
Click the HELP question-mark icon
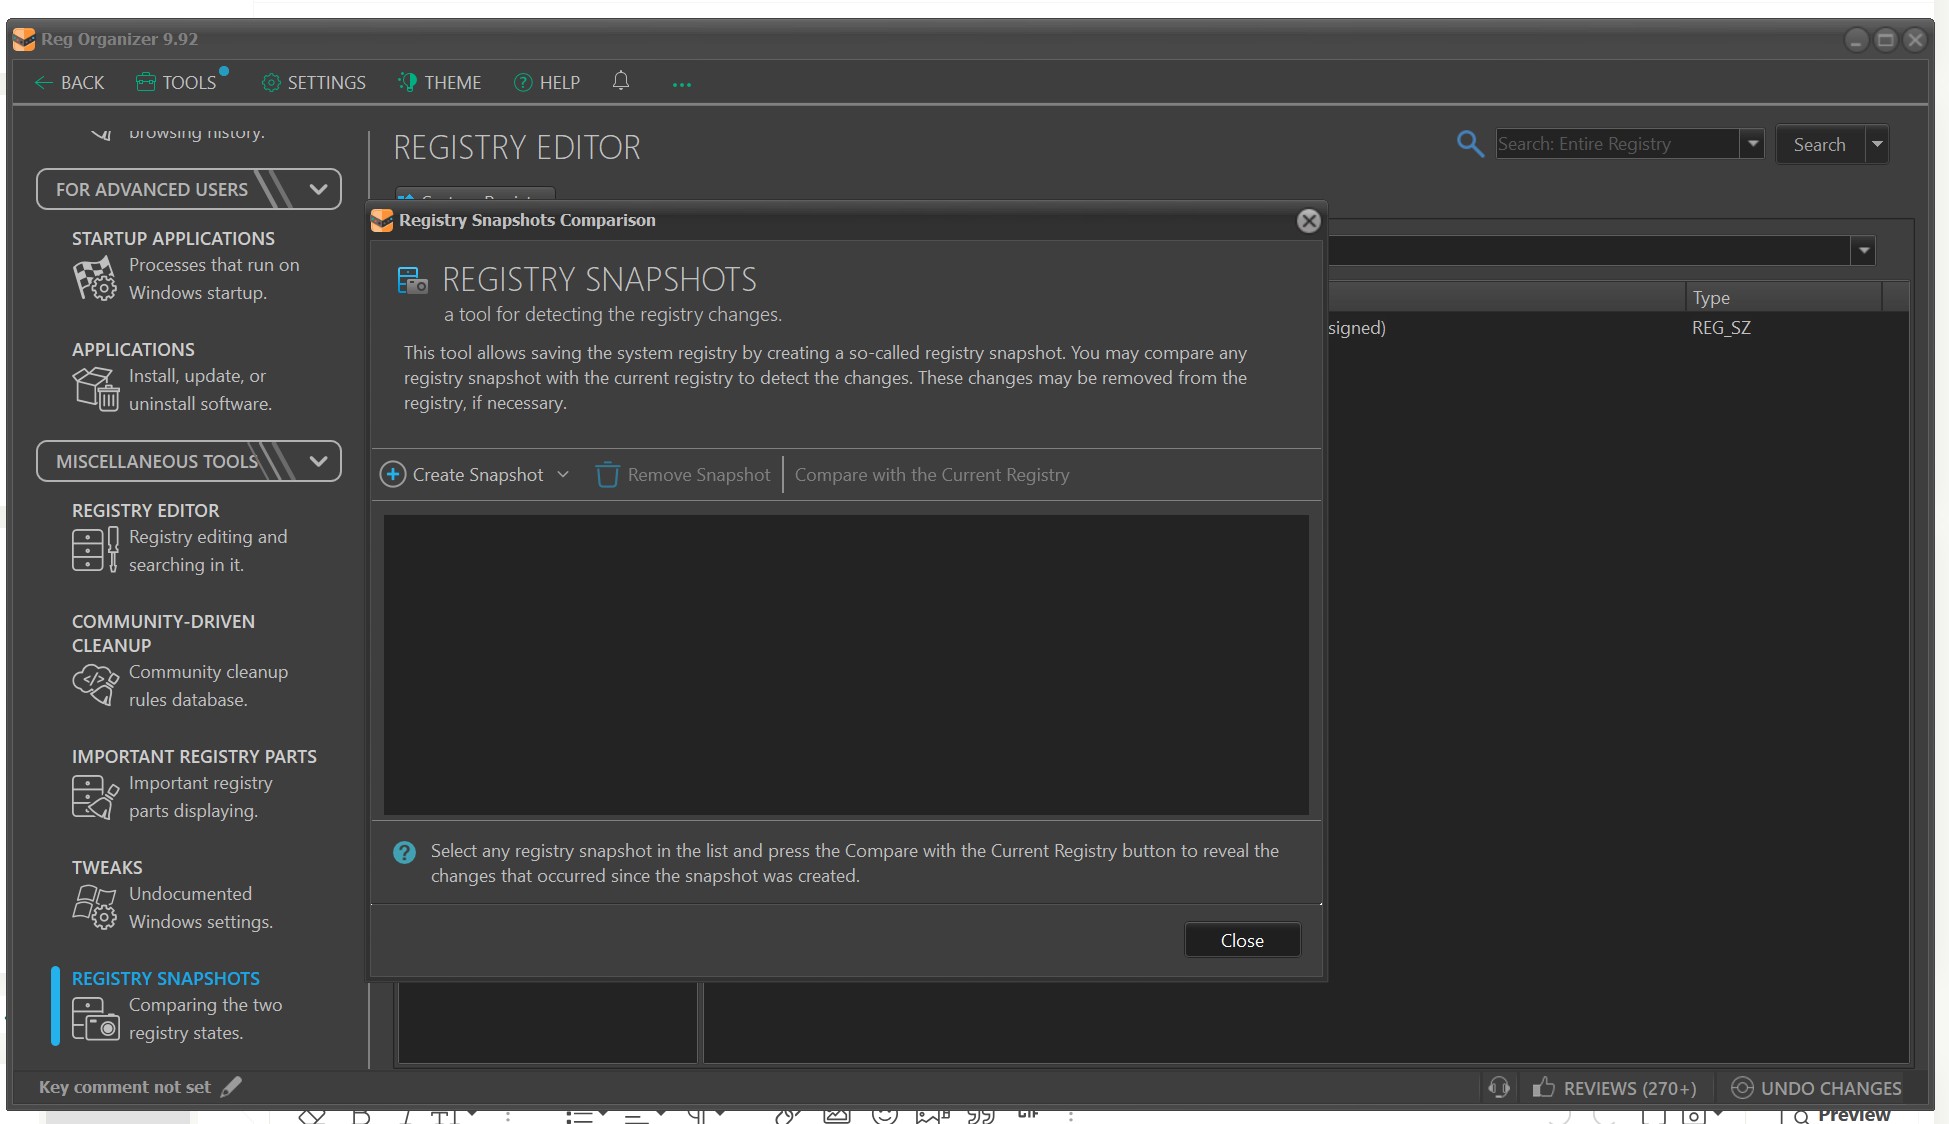(522, 83)
